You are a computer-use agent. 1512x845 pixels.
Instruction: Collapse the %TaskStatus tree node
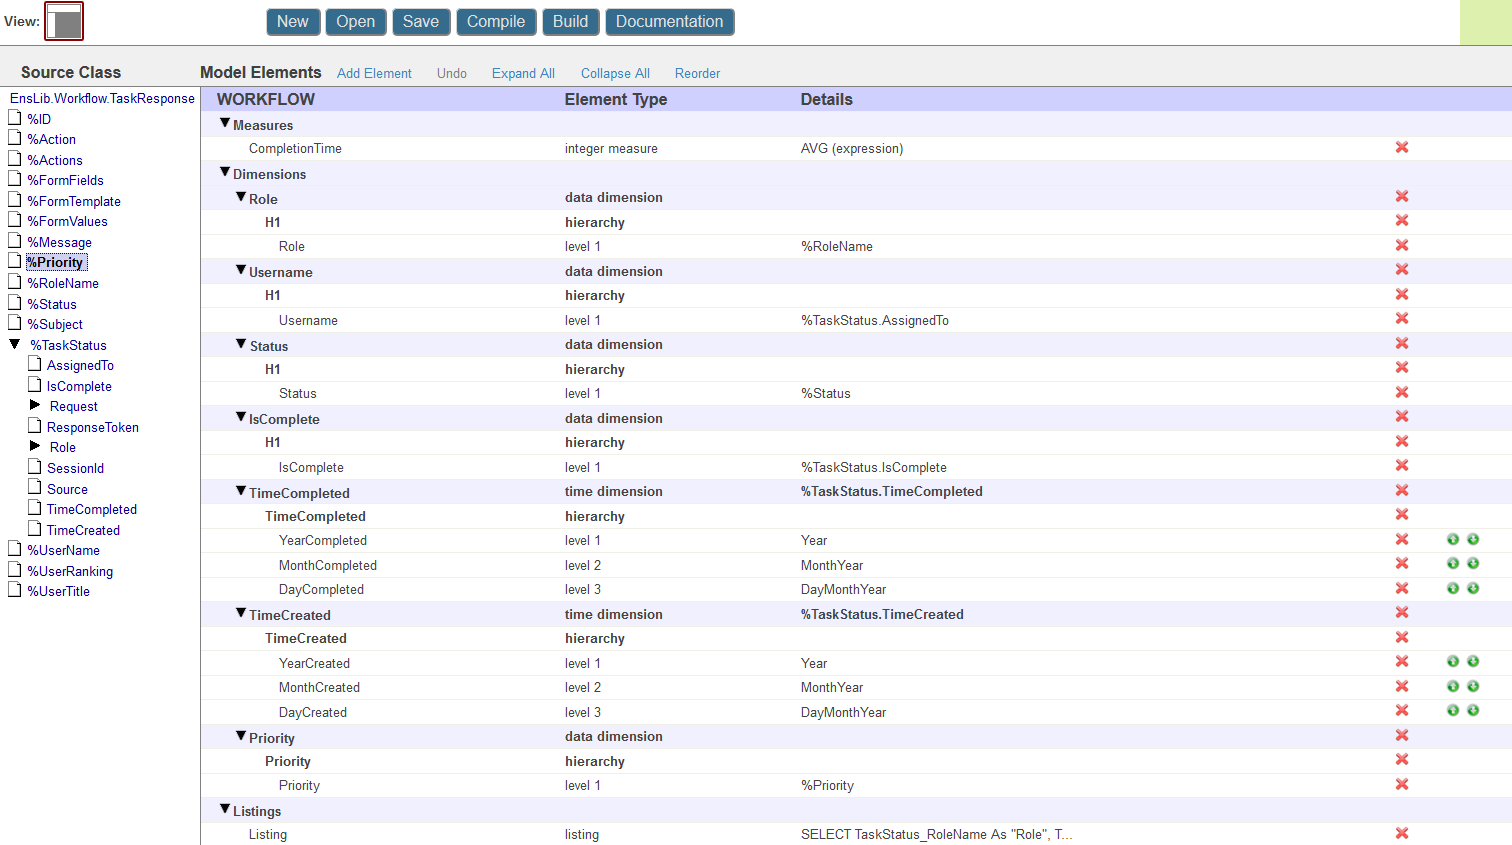click(14, 344)
